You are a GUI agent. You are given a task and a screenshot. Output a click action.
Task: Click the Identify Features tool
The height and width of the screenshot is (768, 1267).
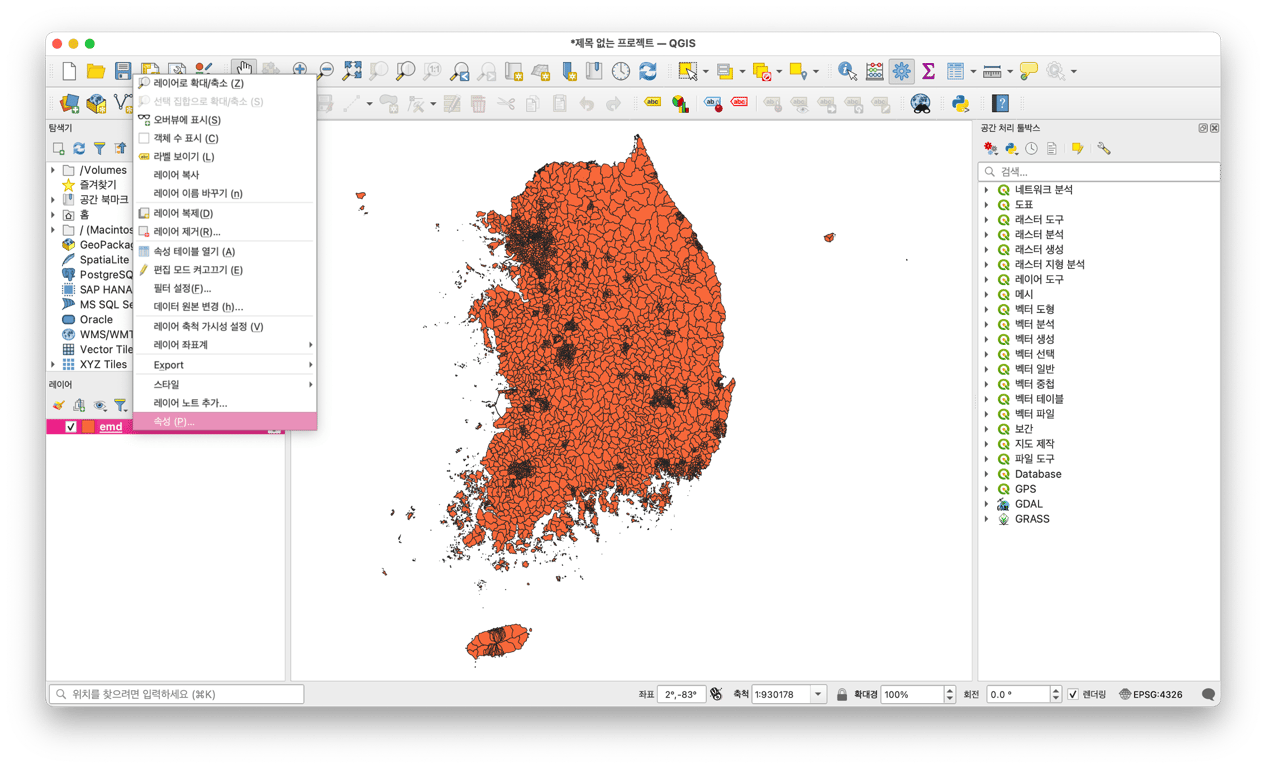[847, 71]
